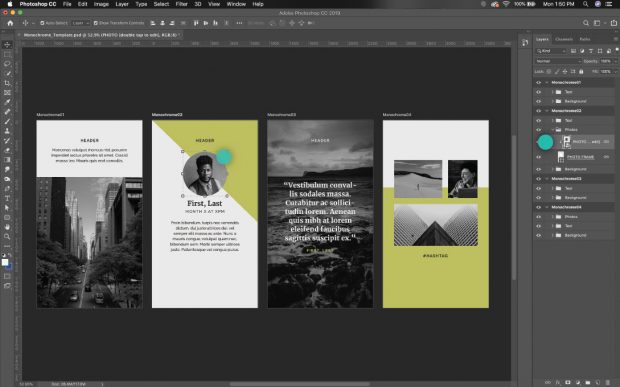The width and height of the screenshot is (620, 387).
Task: Select the PHOTO FRAME layer
Action: [580, 157]
